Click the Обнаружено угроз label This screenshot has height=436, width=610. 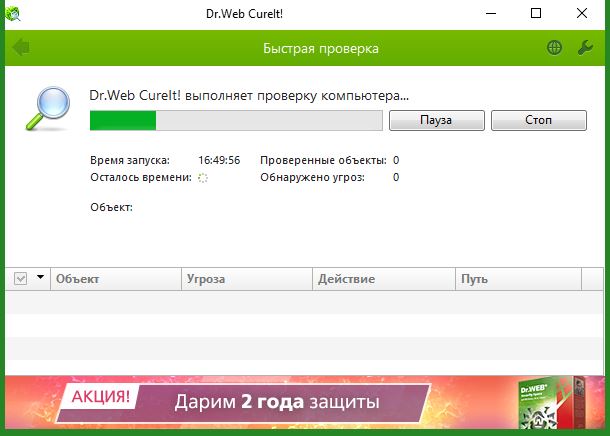[312, 177]
